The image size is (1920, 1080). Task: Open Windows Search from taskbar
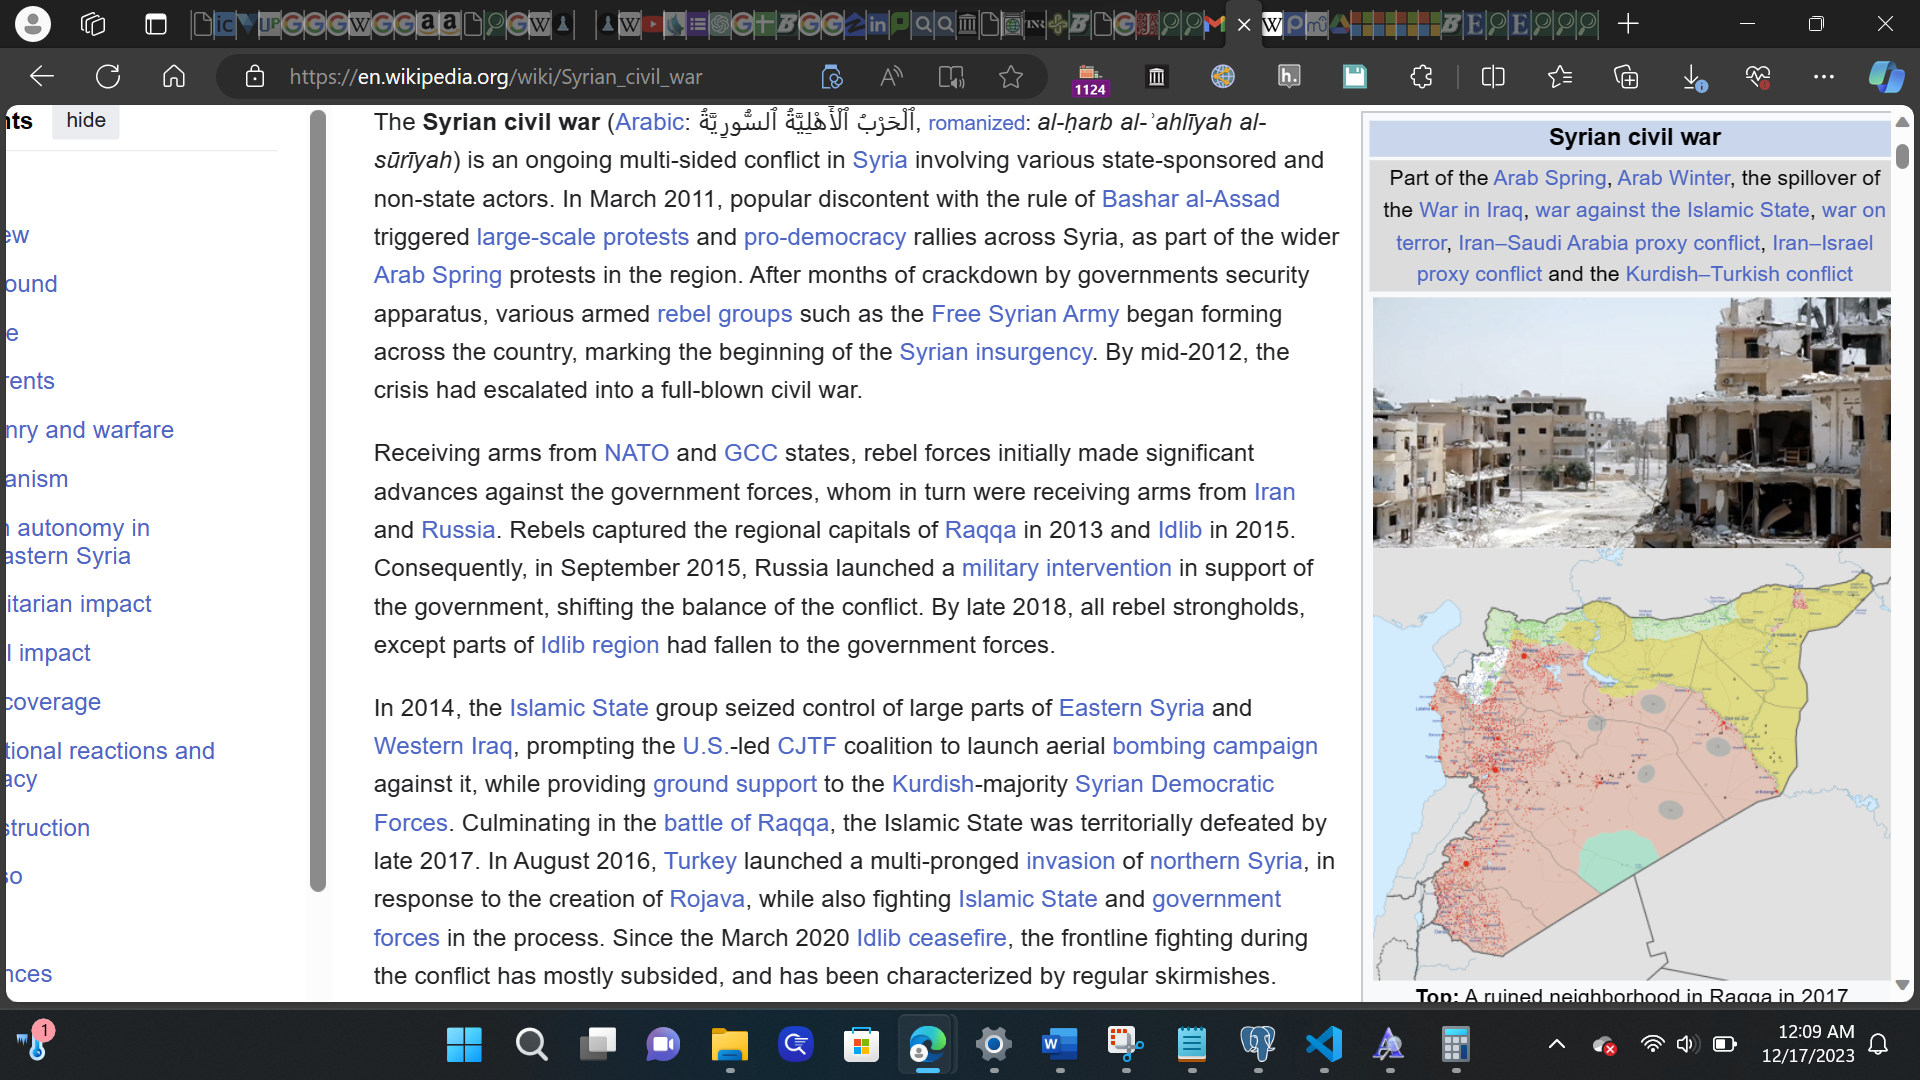531,1045
